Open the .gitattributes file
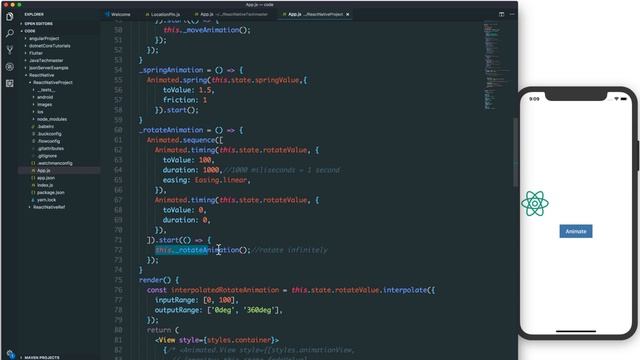 pos(50,149)
